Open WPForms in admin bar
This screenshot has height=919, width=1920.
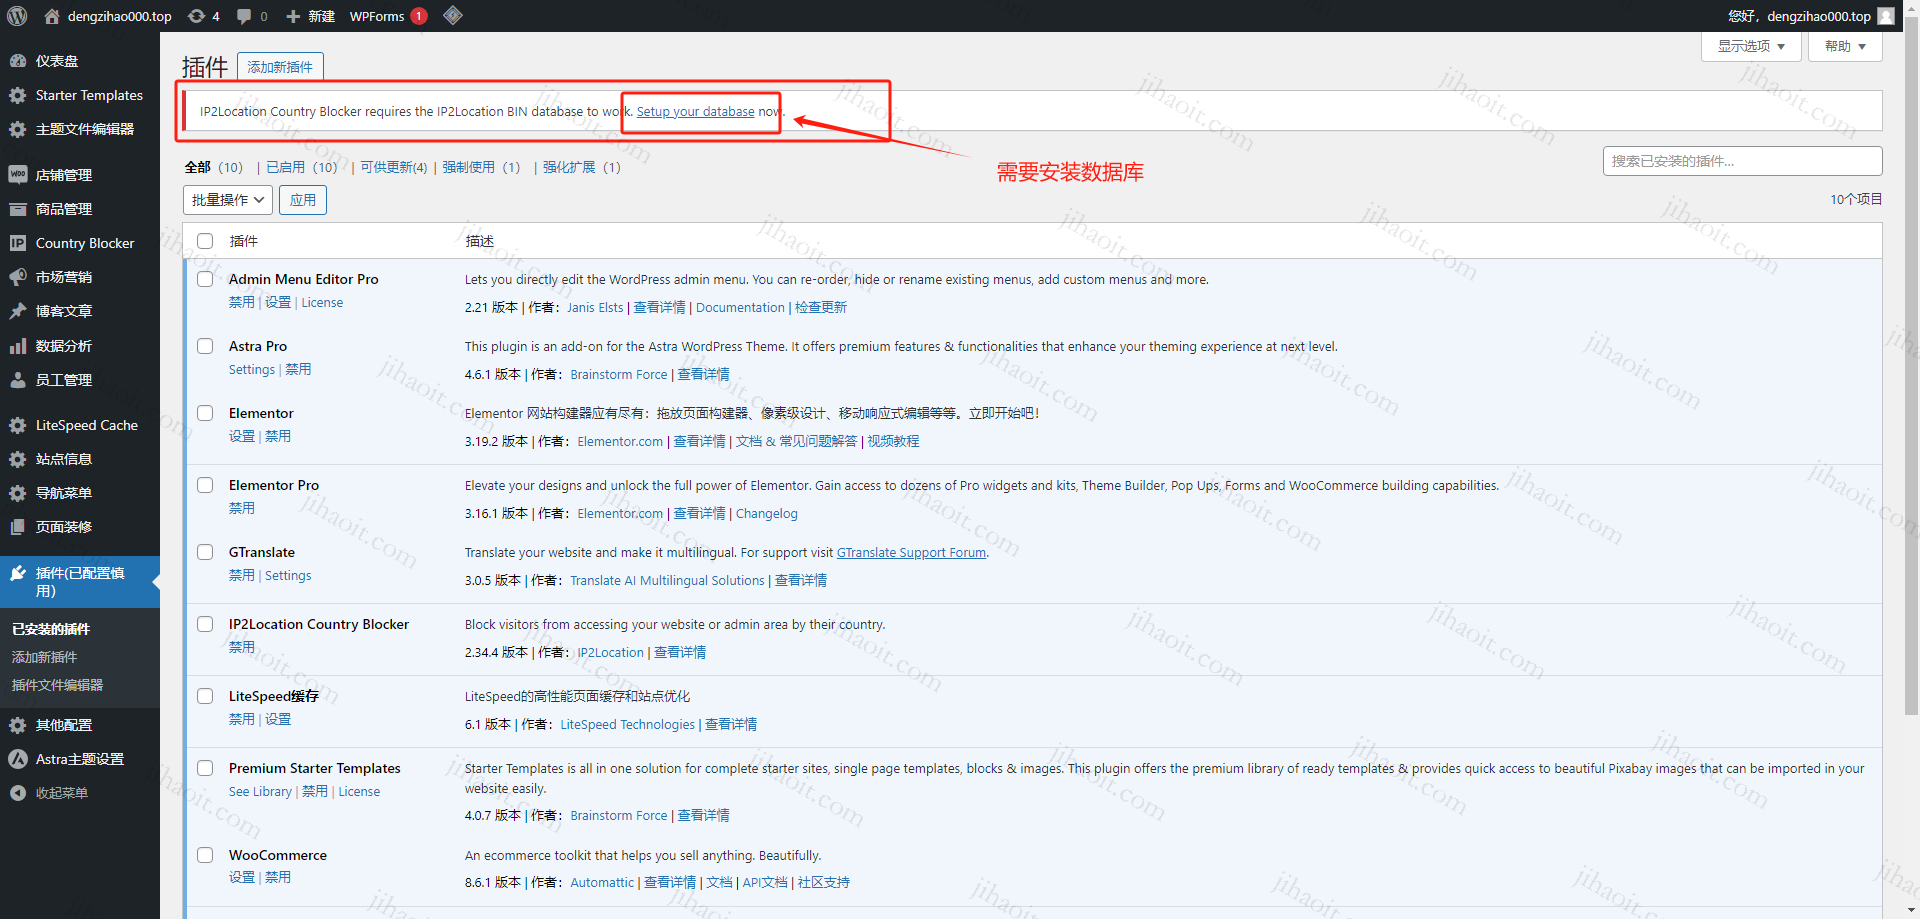[377, 16]
